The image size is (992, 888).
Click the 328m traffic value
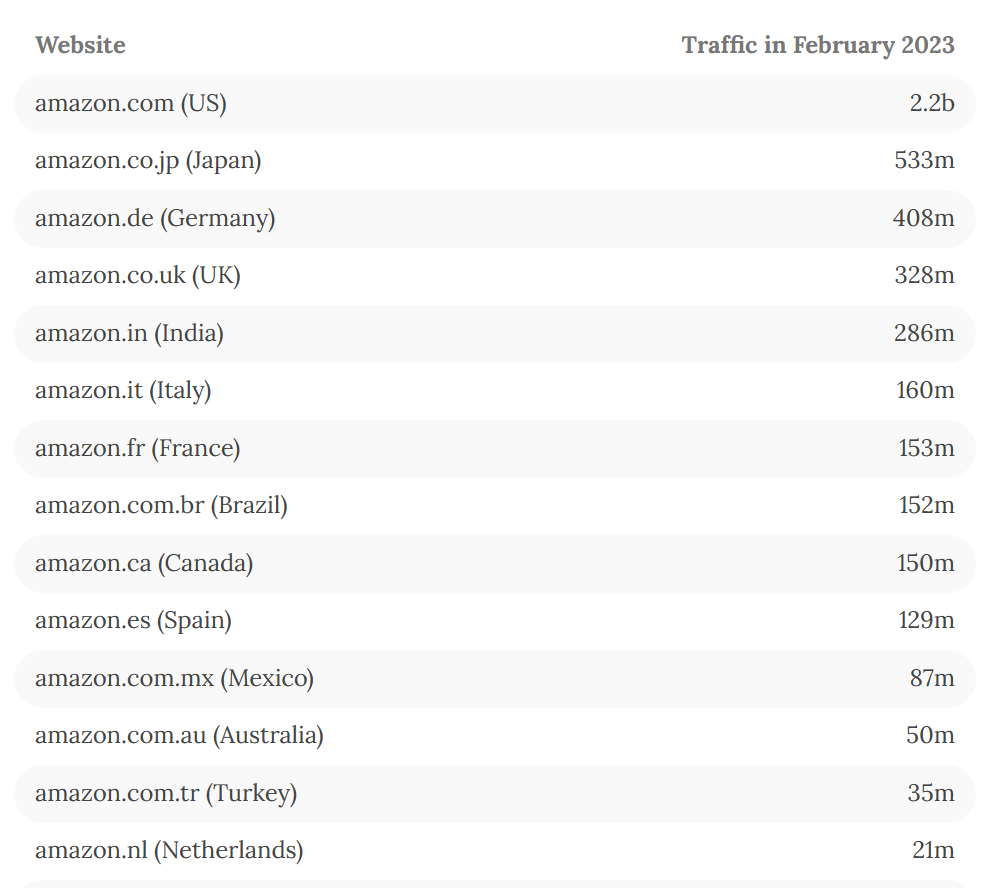924,275
